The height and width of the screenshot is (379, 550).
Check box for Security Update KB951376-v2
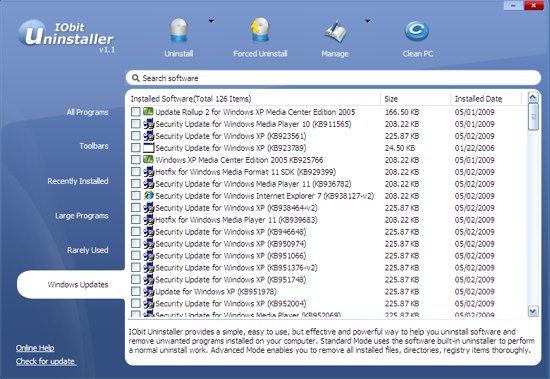[x=135, y=267]
